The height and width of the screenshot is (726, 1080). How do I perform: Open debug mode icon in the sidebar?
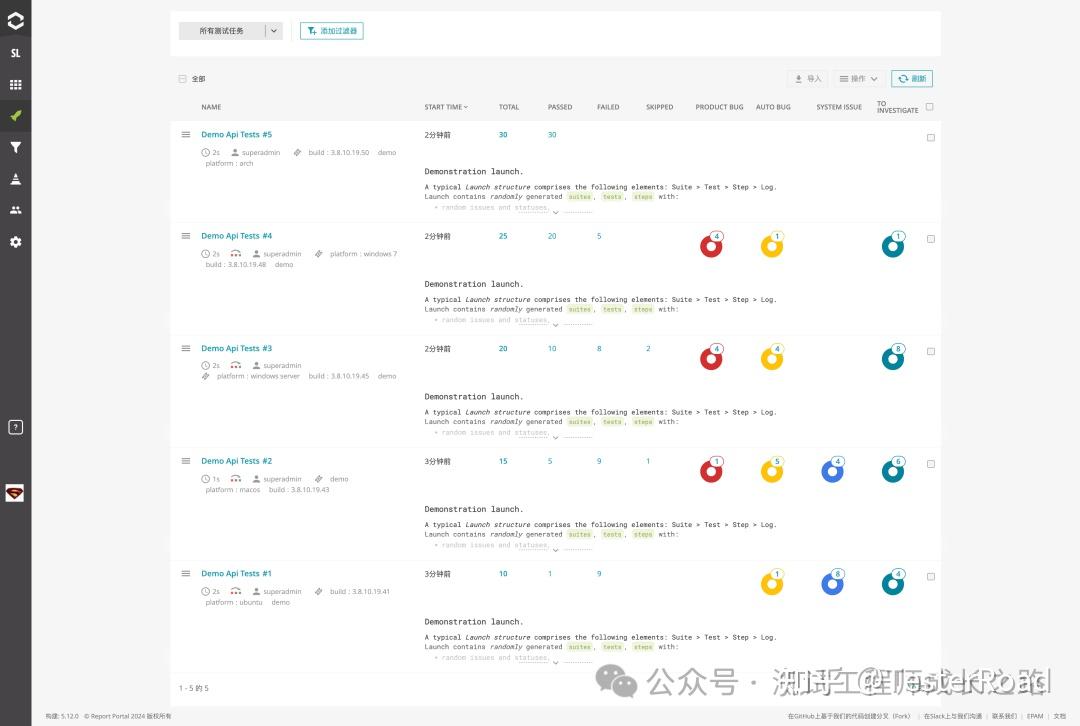click(14, 178)
